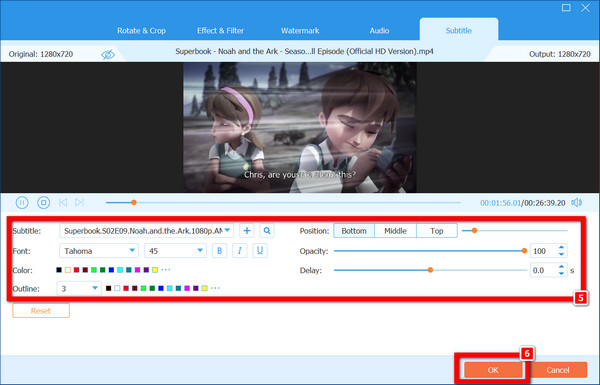
Task: Close the editor window
Action: pyautogui.click(x=585, y=8)
